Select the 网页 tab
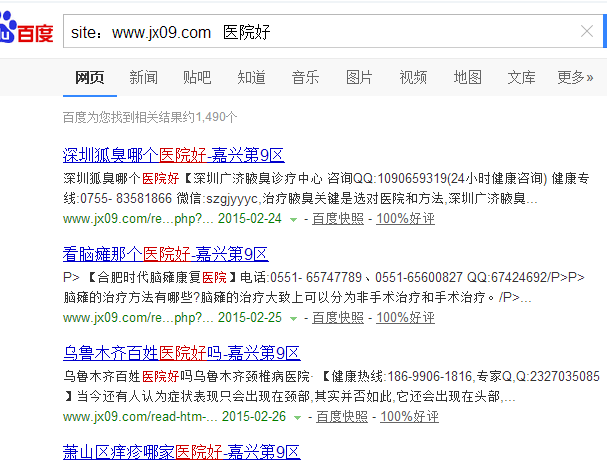This screenshot has height=460, width=607. (x=90, y=77)
